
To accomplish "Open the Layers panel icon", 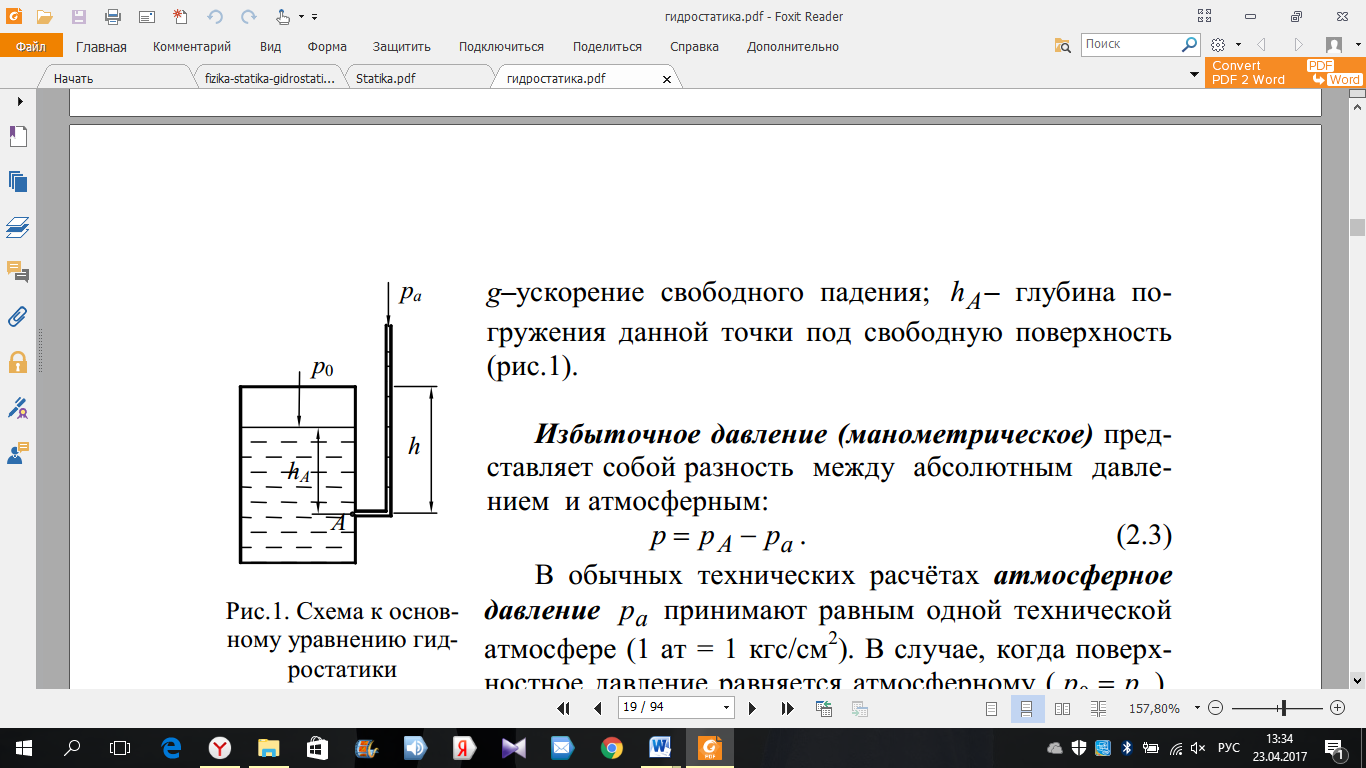I will tap(18, 227).
